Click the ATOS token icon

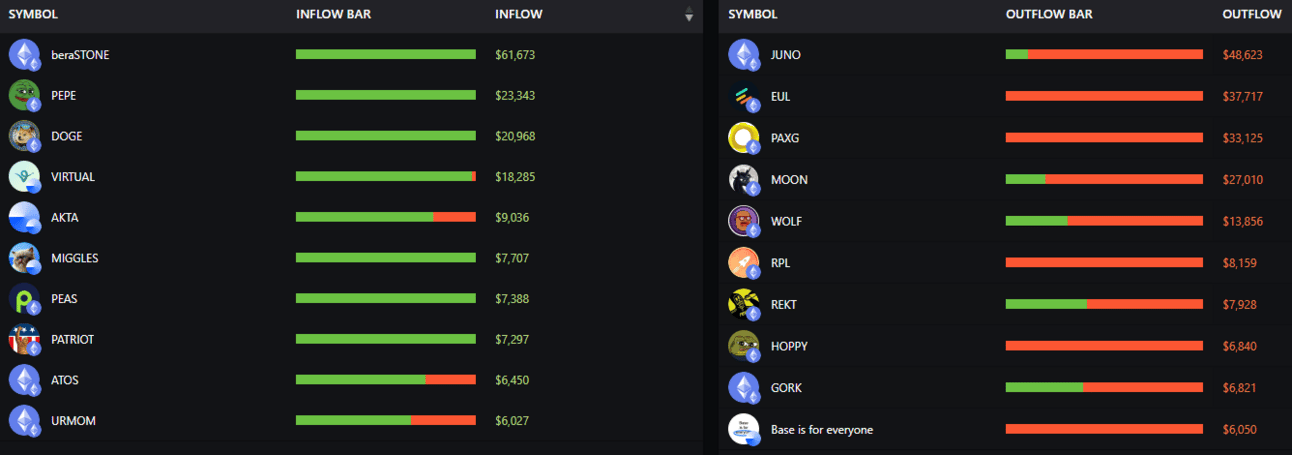click(x=25, y=380)
